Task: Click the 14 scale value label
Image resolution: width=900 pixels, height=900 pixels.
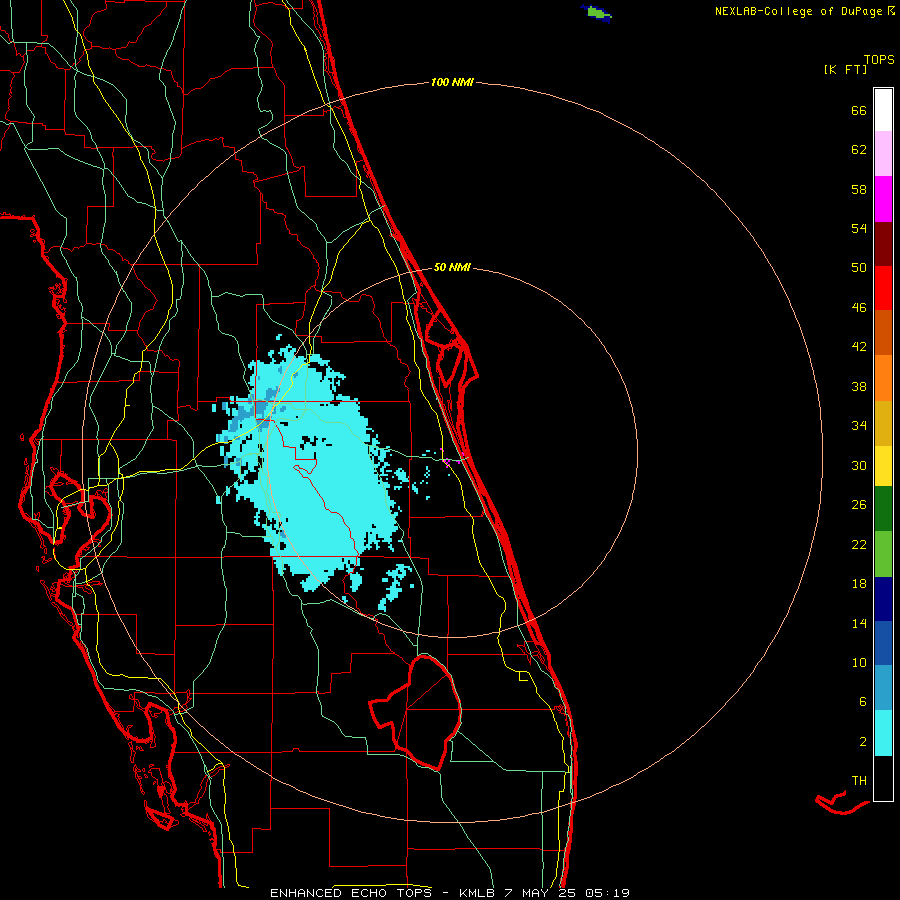Action: pos(859,623)
